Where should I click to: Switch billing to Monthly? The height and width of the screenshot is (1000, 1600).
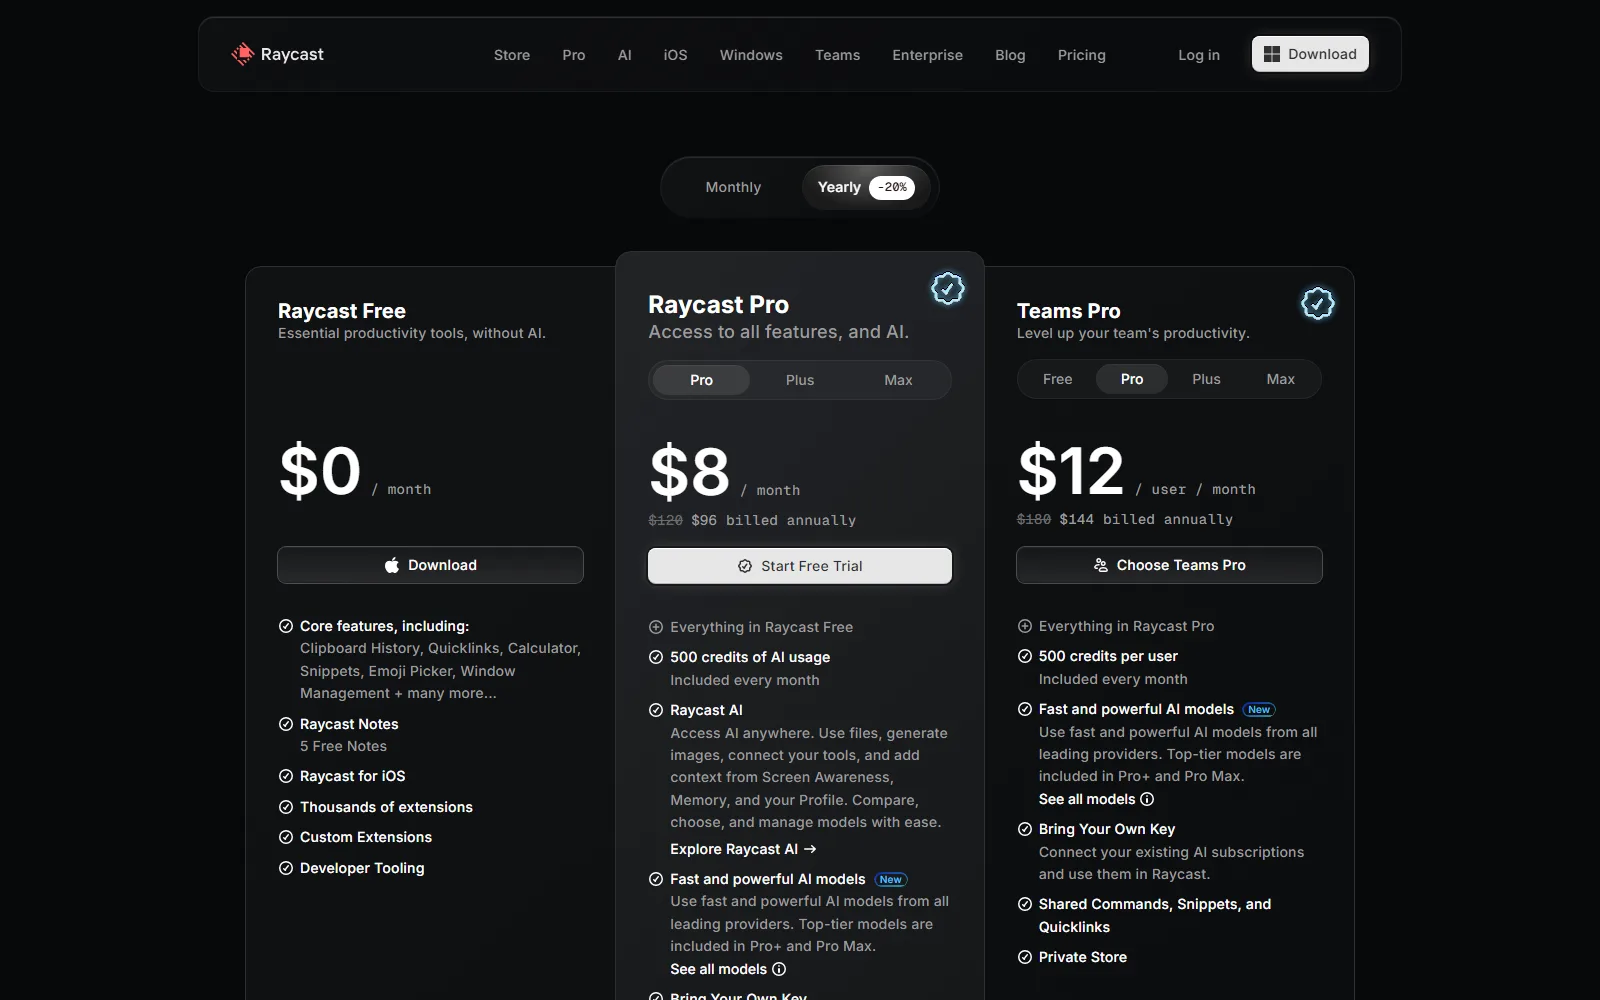click(733, 187)
